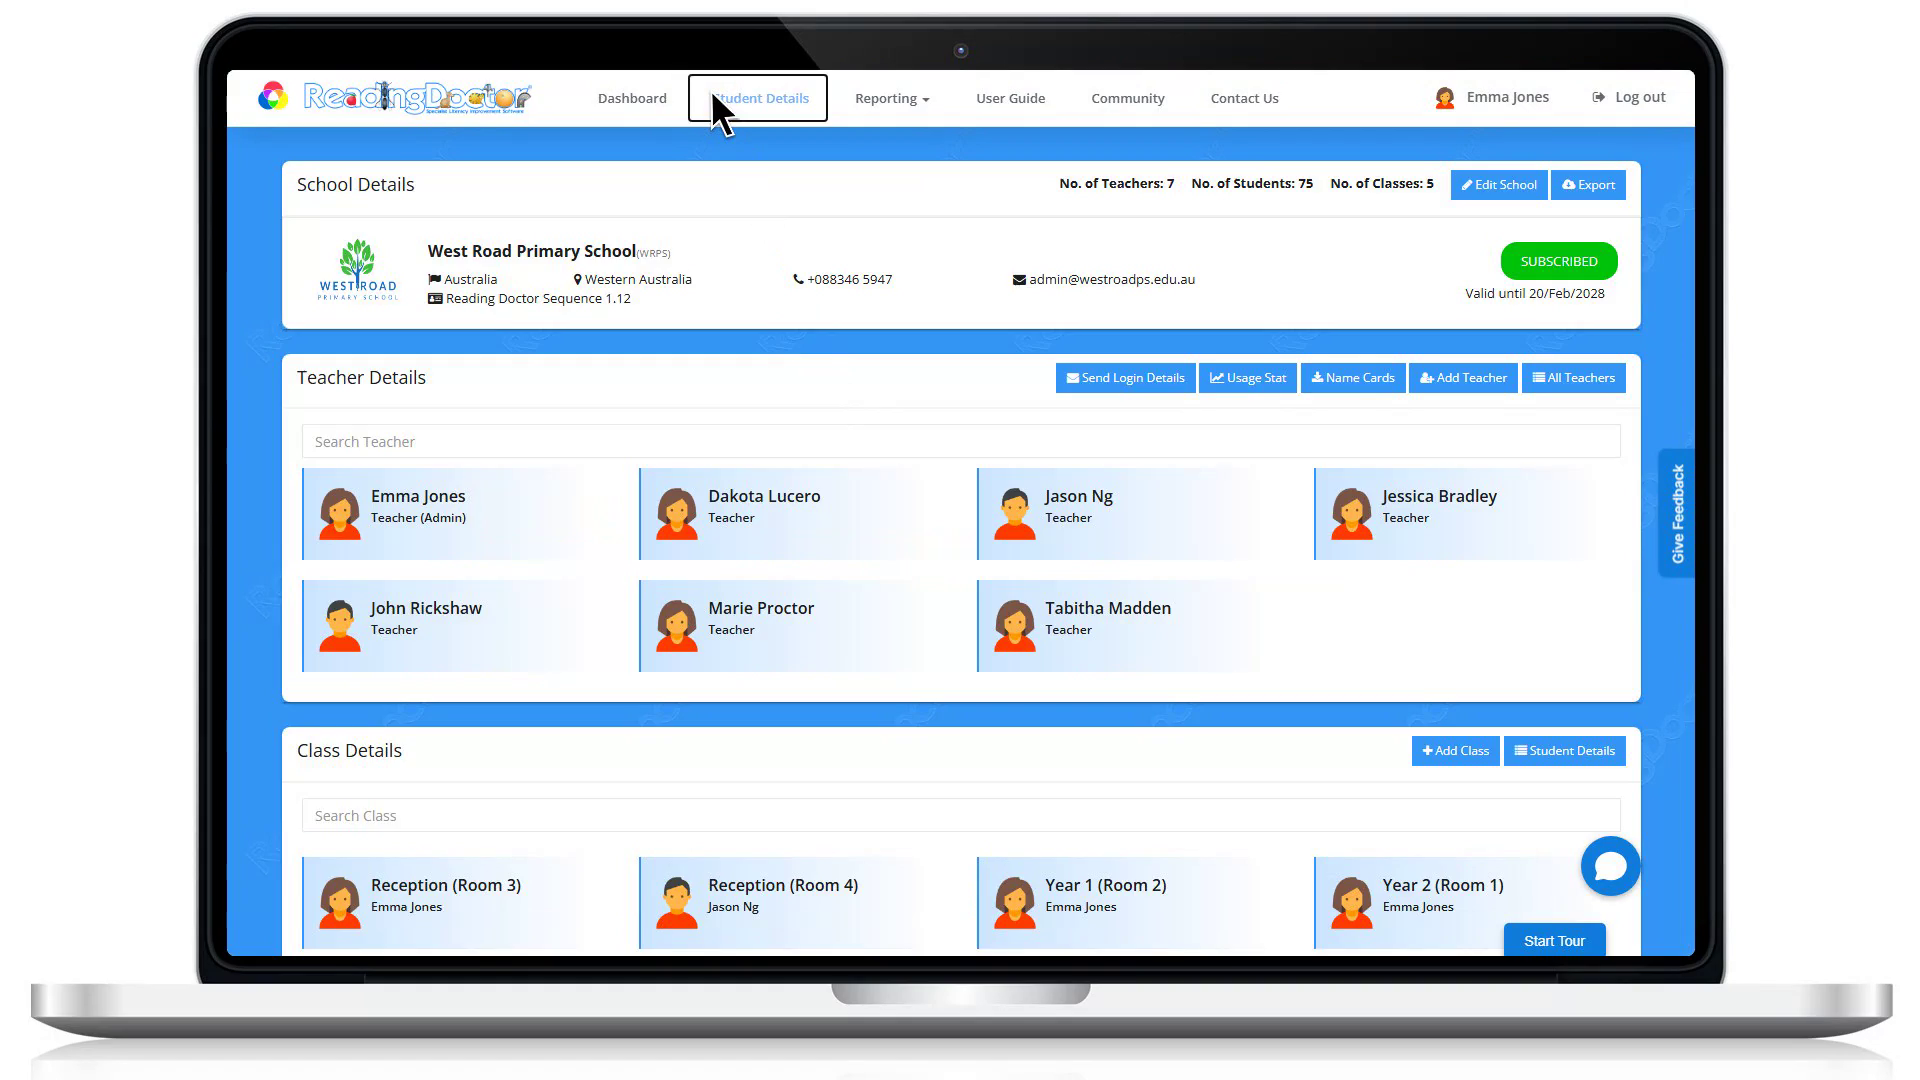Select Marie Proctor teacher avatar
1920x1080 pixels.
(677, 626)
